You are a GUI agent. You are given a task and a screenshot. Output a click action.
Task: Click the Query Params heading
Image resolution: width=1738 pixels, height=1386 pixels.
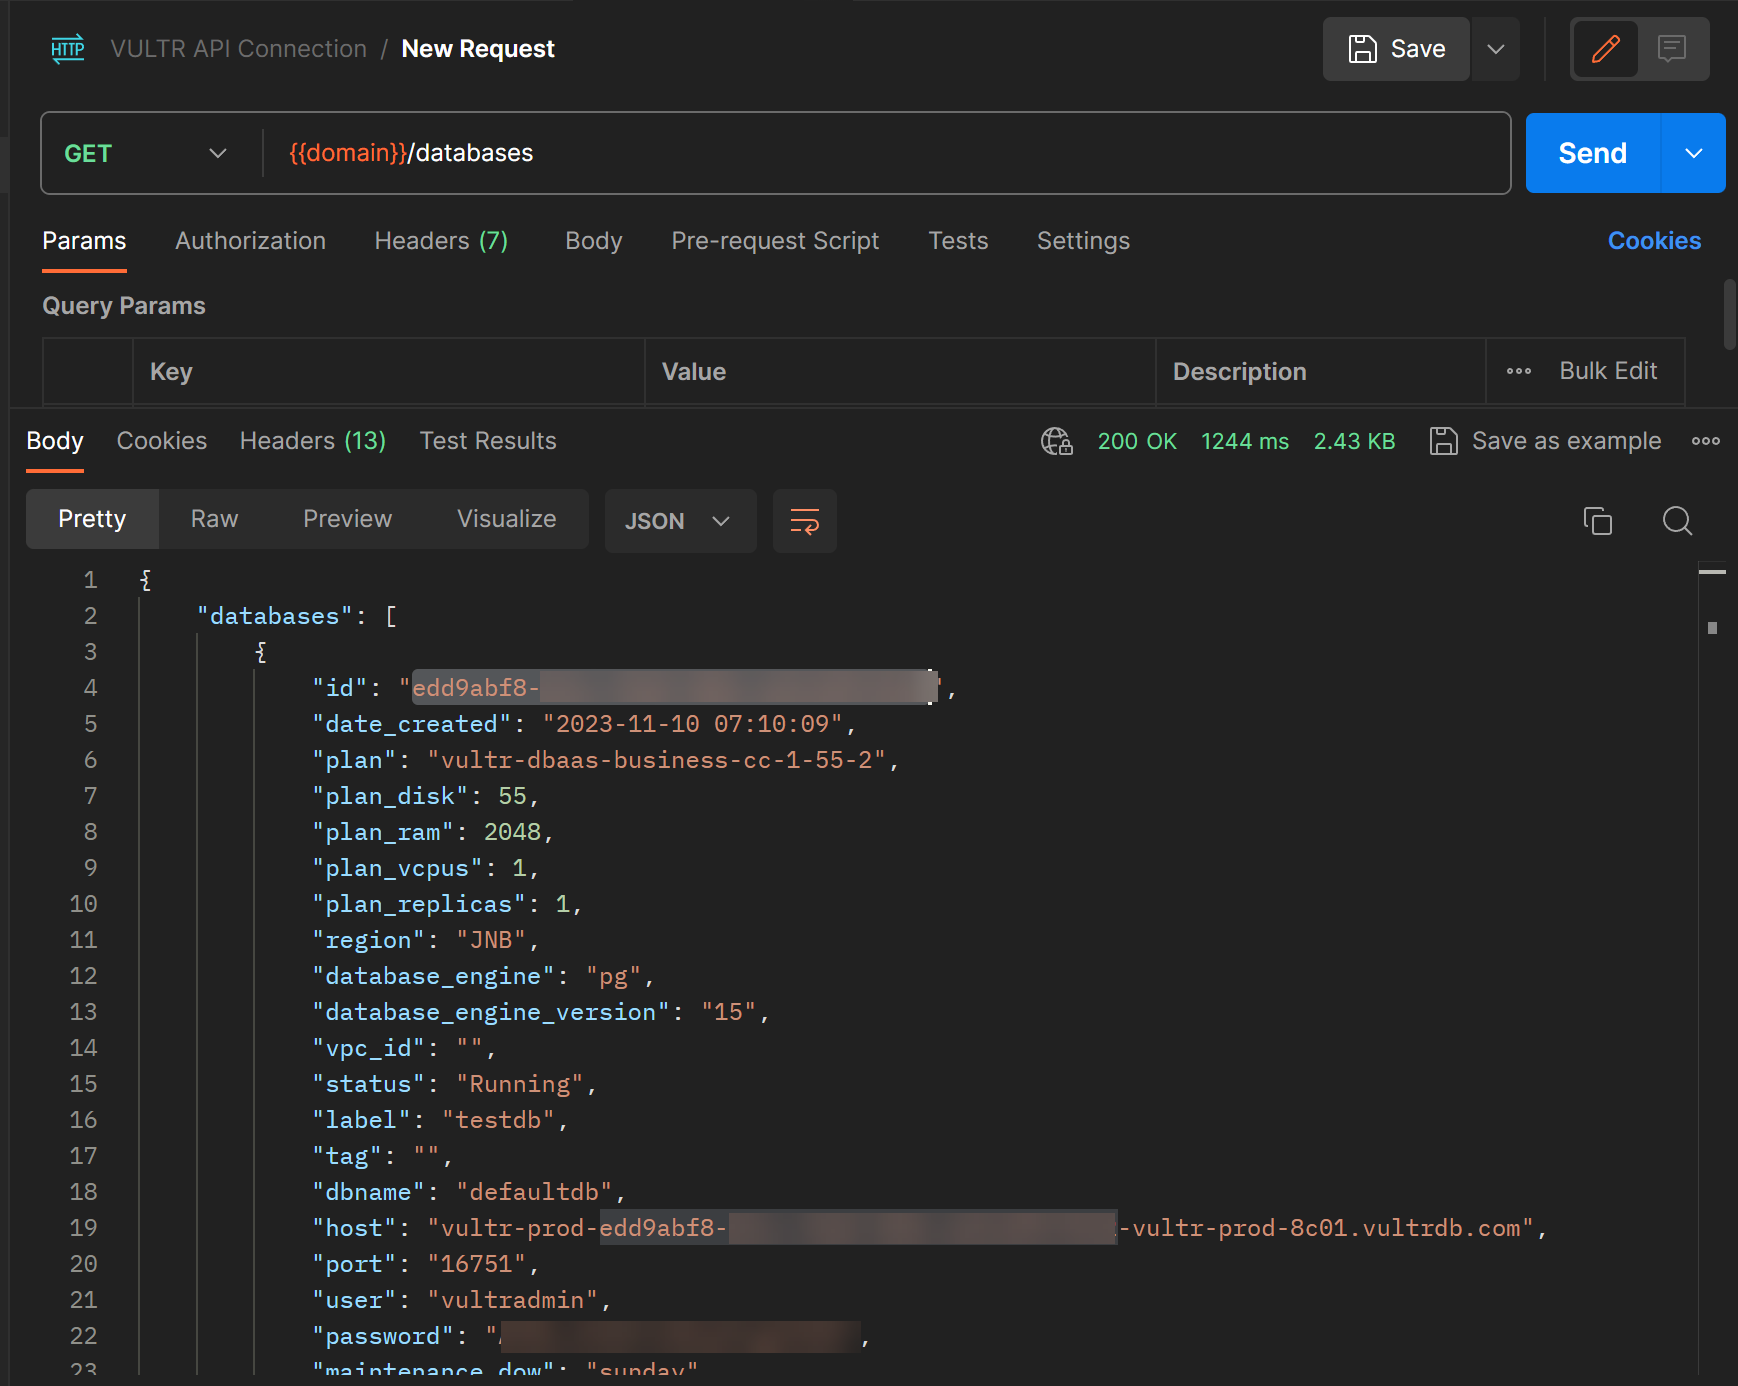point(124,306)
